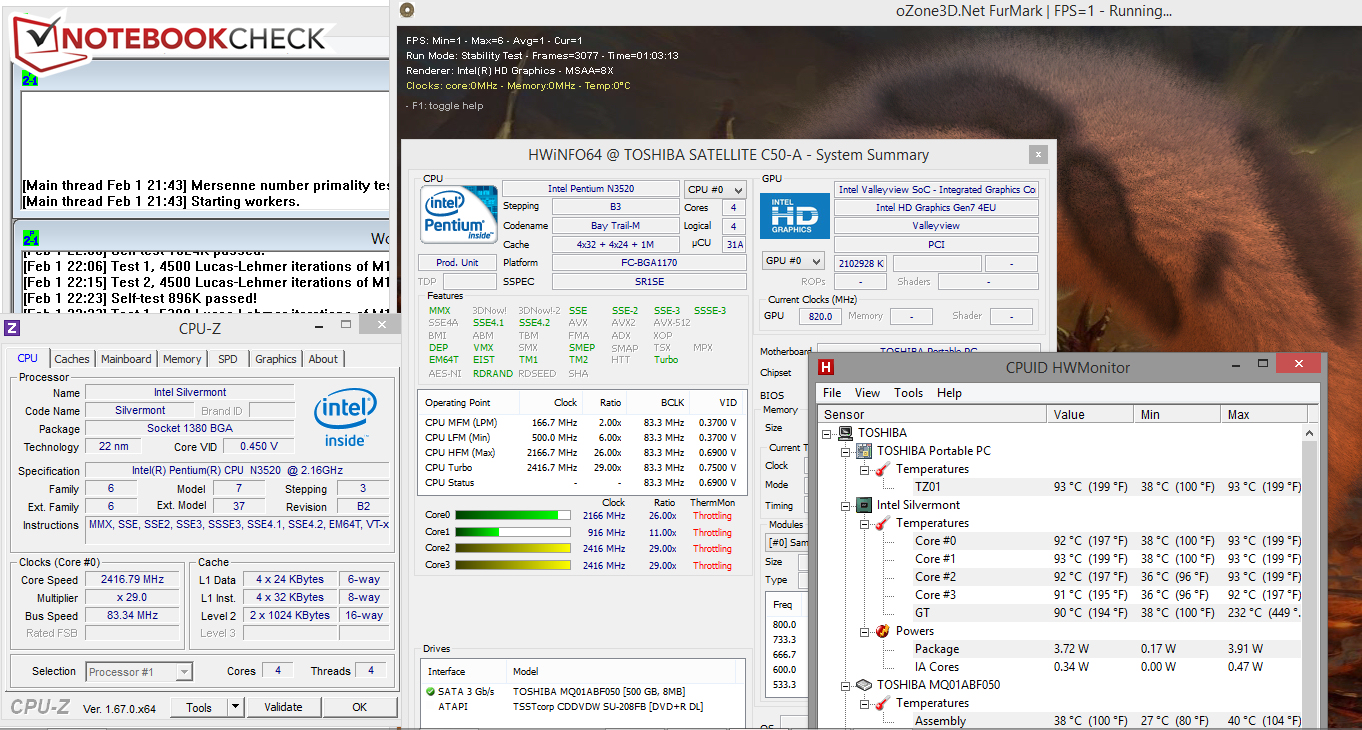The image size is (1362, 730).
Task: Click the Intel Silvermont chip icon
Action: (x=865, y=505)
